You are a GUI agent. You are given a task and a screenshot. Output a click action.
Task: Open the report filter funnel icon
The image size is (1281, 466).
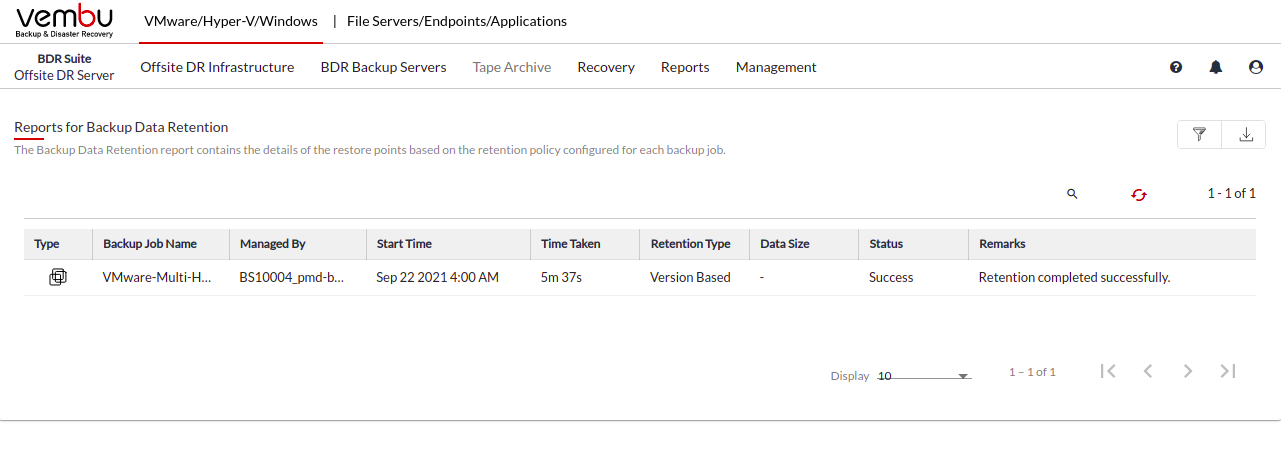(1199, 134)
